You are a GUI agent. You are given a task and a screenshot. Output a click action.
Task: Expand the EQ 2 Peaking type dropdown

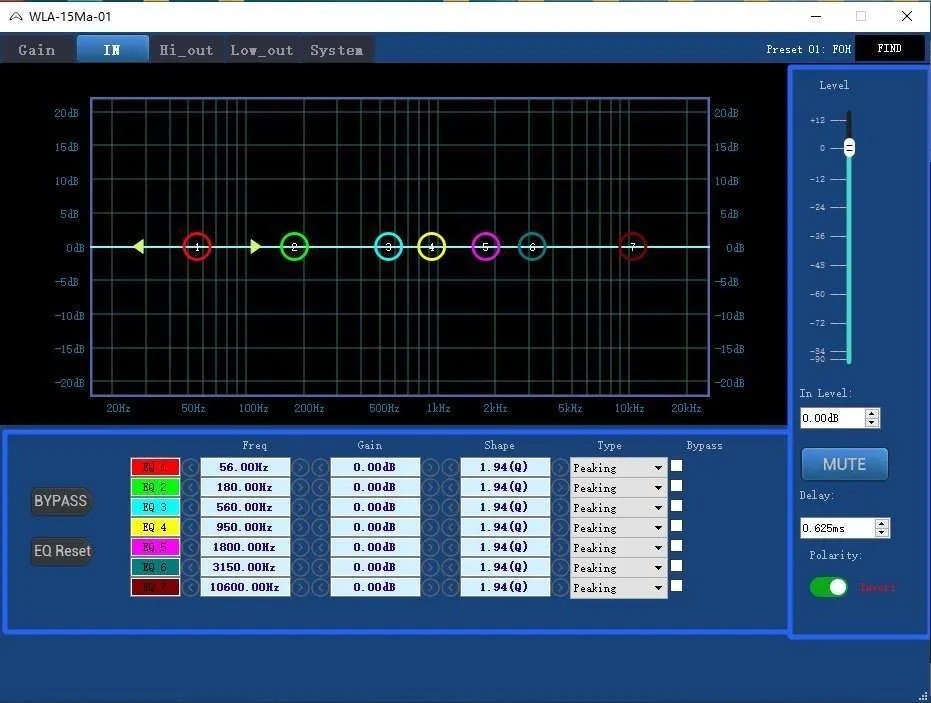click(618, 488)
